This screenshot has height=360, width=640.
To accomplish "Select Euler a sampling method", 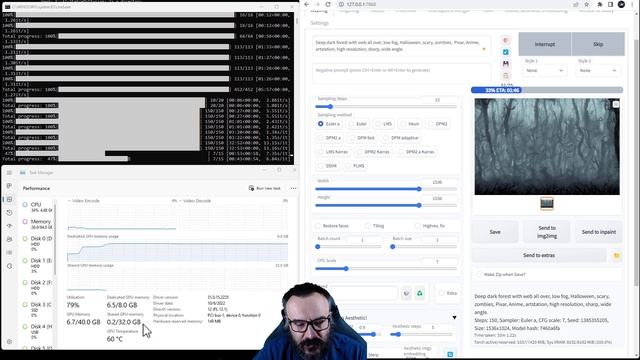I will point(329,124).
